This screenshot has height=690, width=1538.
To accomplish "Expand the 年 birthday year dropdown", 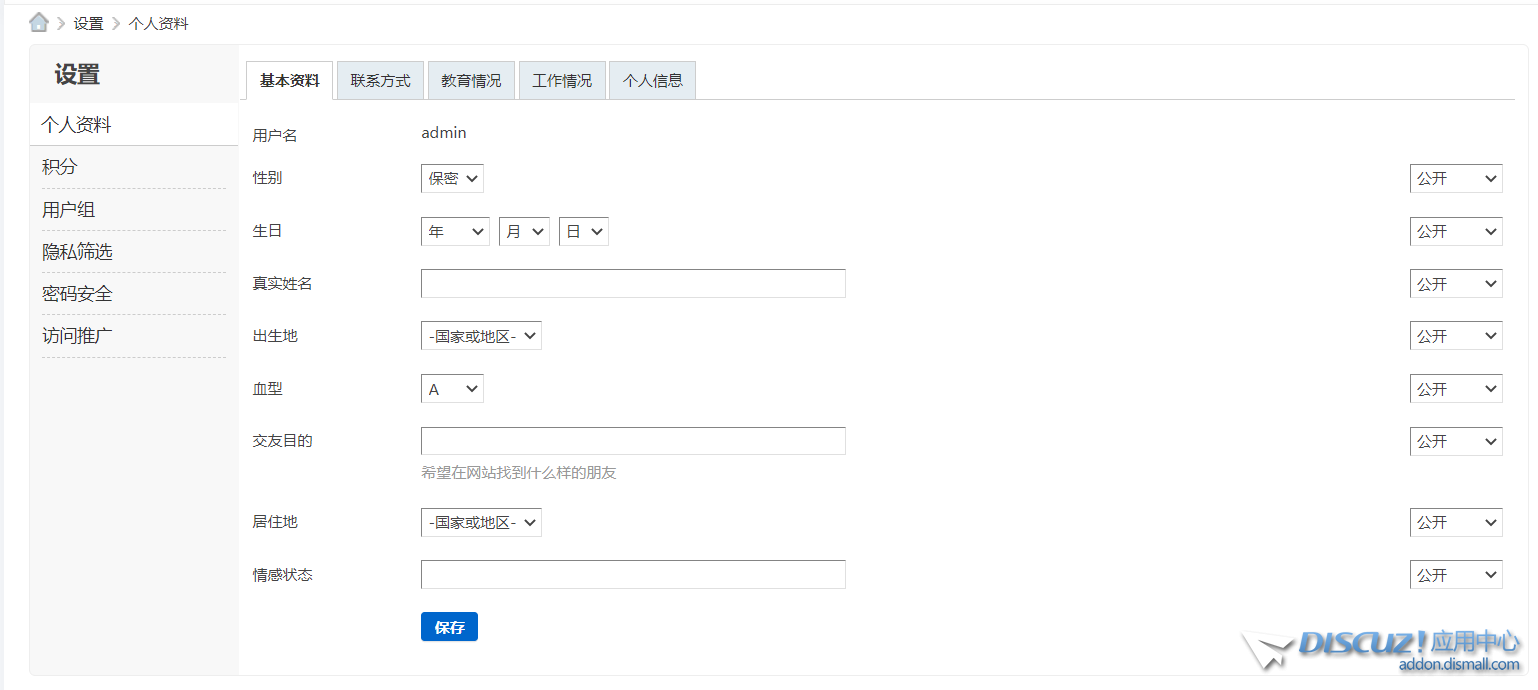I will (x=455, y=232).
